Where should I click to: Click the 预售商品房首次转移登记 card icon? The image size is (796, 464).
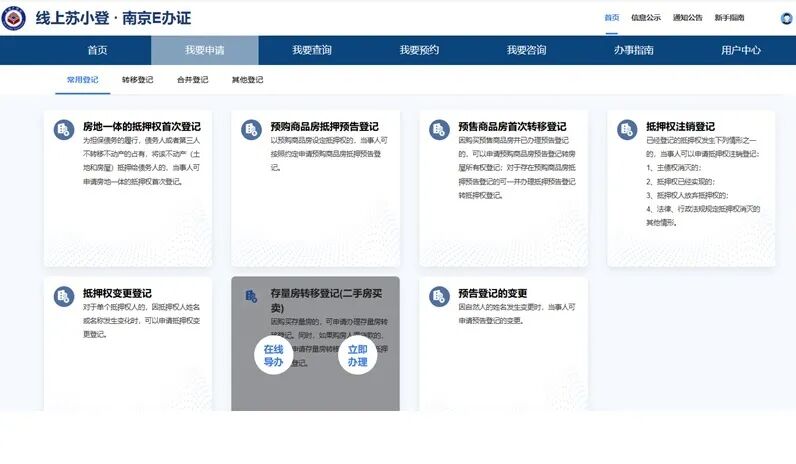click(439, 130)
